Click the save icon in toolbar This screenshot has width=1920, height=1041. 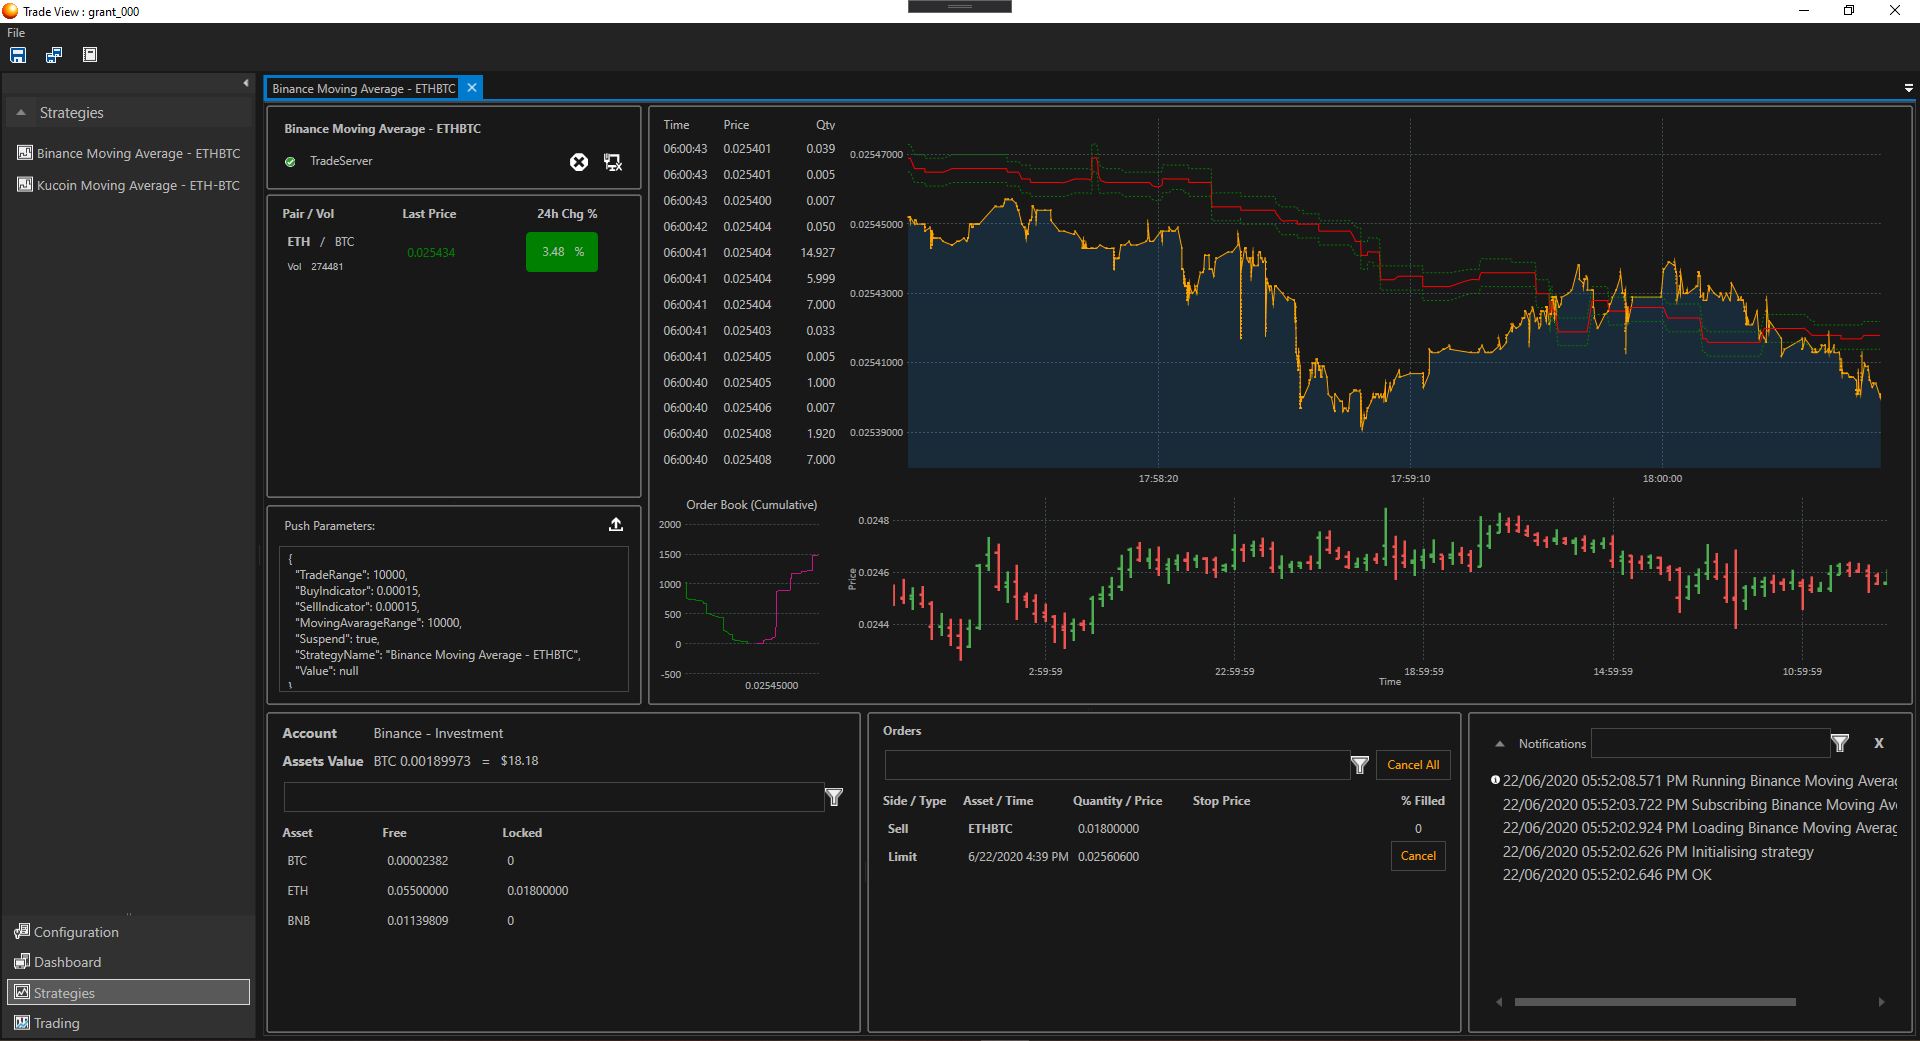18,55
